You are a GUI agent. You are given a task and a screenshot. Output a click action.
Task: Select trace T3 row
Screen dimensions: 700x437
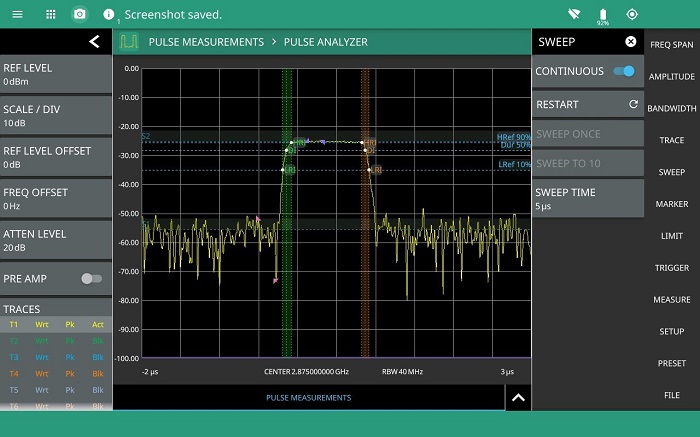point(56,357)
